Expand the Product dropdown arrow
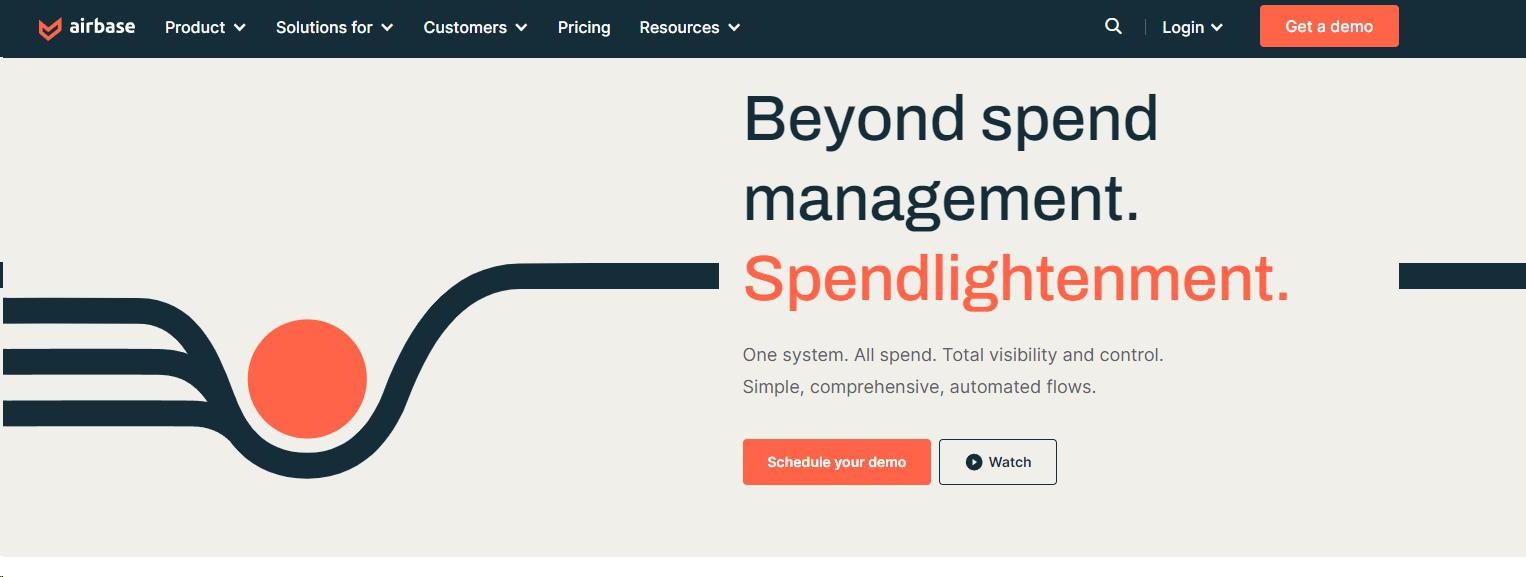Screen dimensions: 1526x577 tap(240, 28)
